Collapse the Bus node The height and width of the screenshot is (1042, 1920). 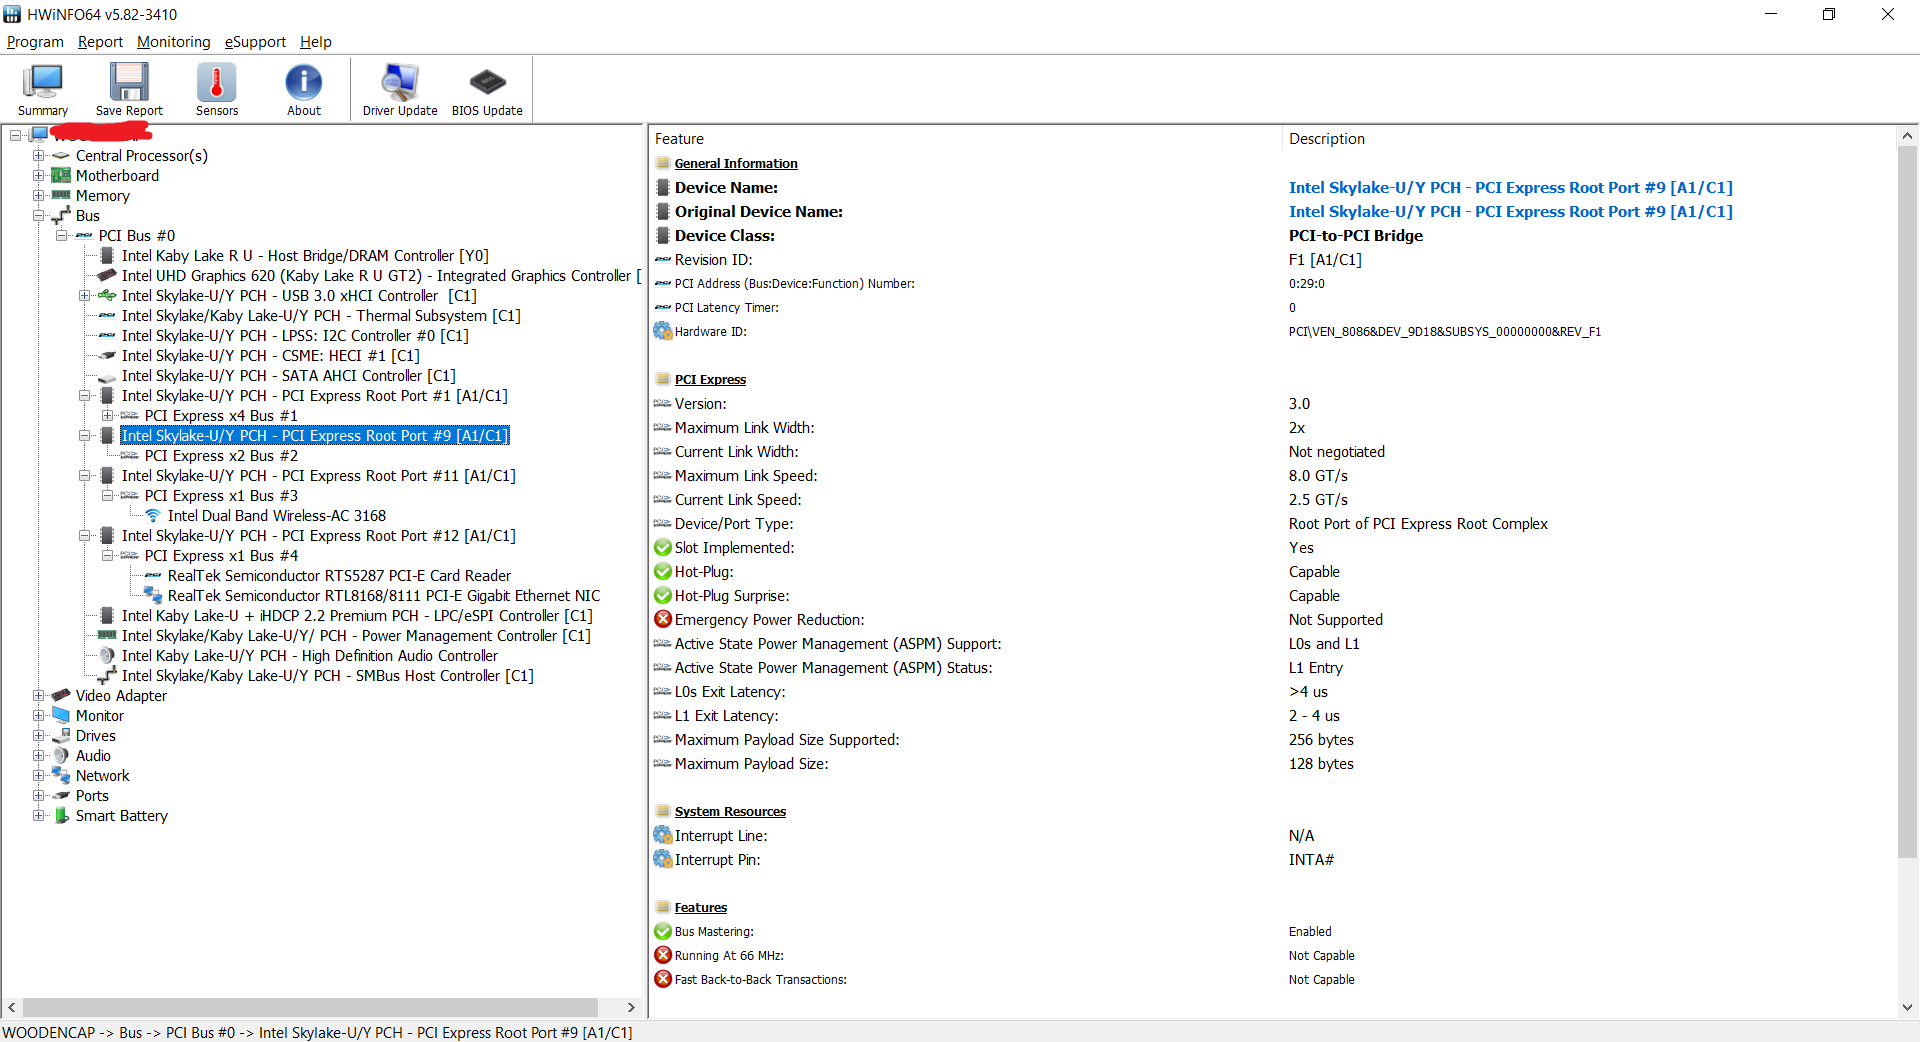pos(38,216)
